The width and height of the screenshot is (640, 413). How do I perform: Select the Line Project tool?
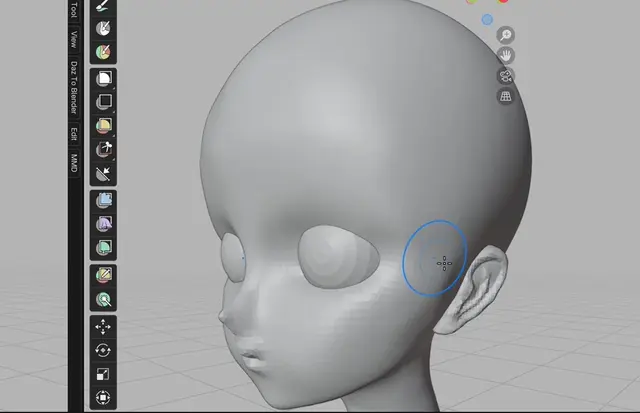pos(103,173)
